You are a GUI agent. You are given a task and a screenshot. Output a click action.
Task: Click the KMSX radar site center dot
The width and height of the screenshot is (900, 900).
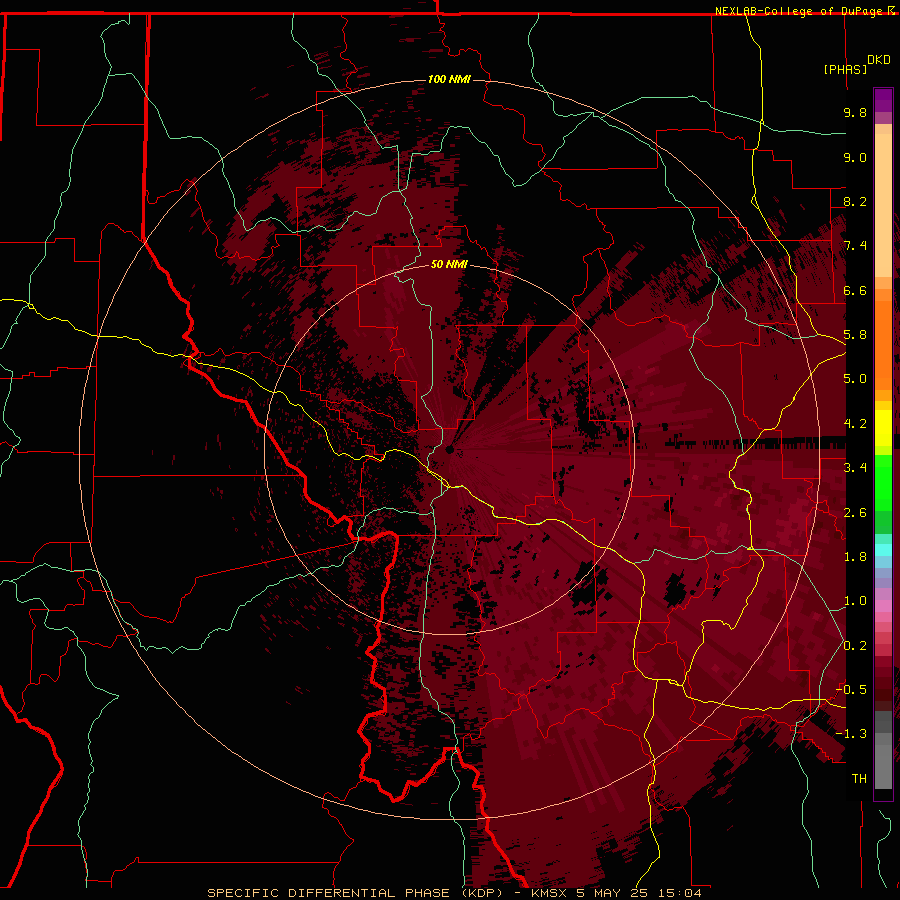pyautogui.click(x=449, y=449)
